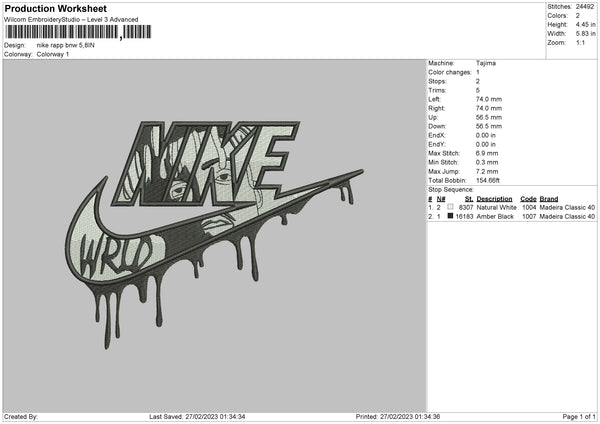Select thread code 1004

coord(529,207)
